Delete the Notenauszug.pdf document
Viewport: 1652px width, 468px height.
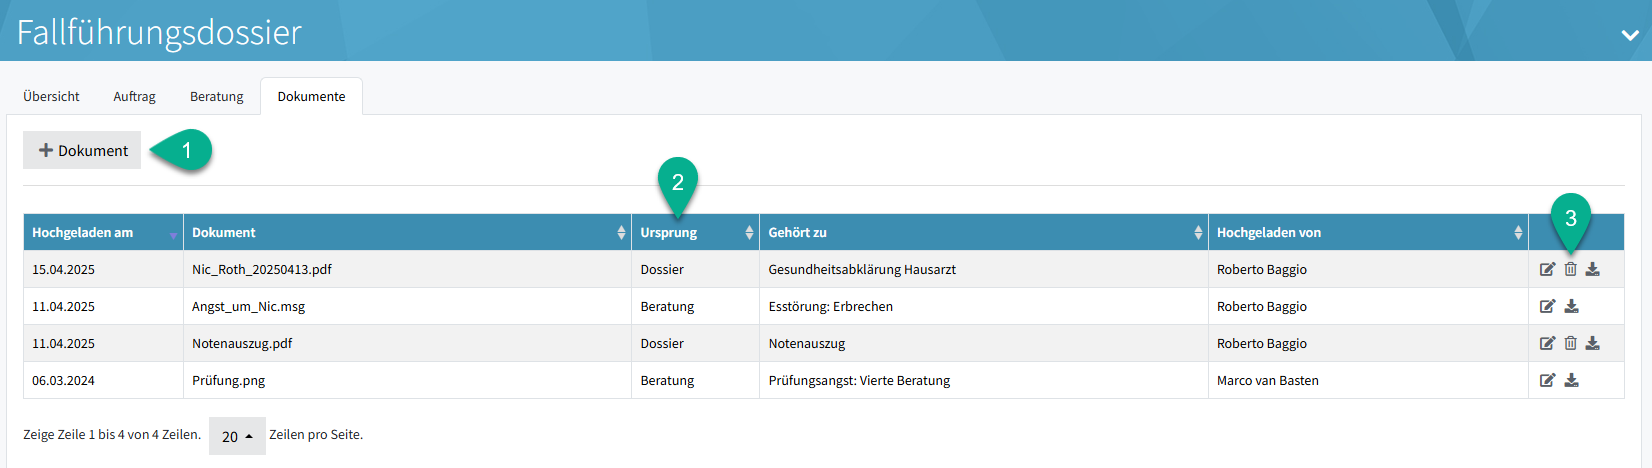(x=1570, y=343)
